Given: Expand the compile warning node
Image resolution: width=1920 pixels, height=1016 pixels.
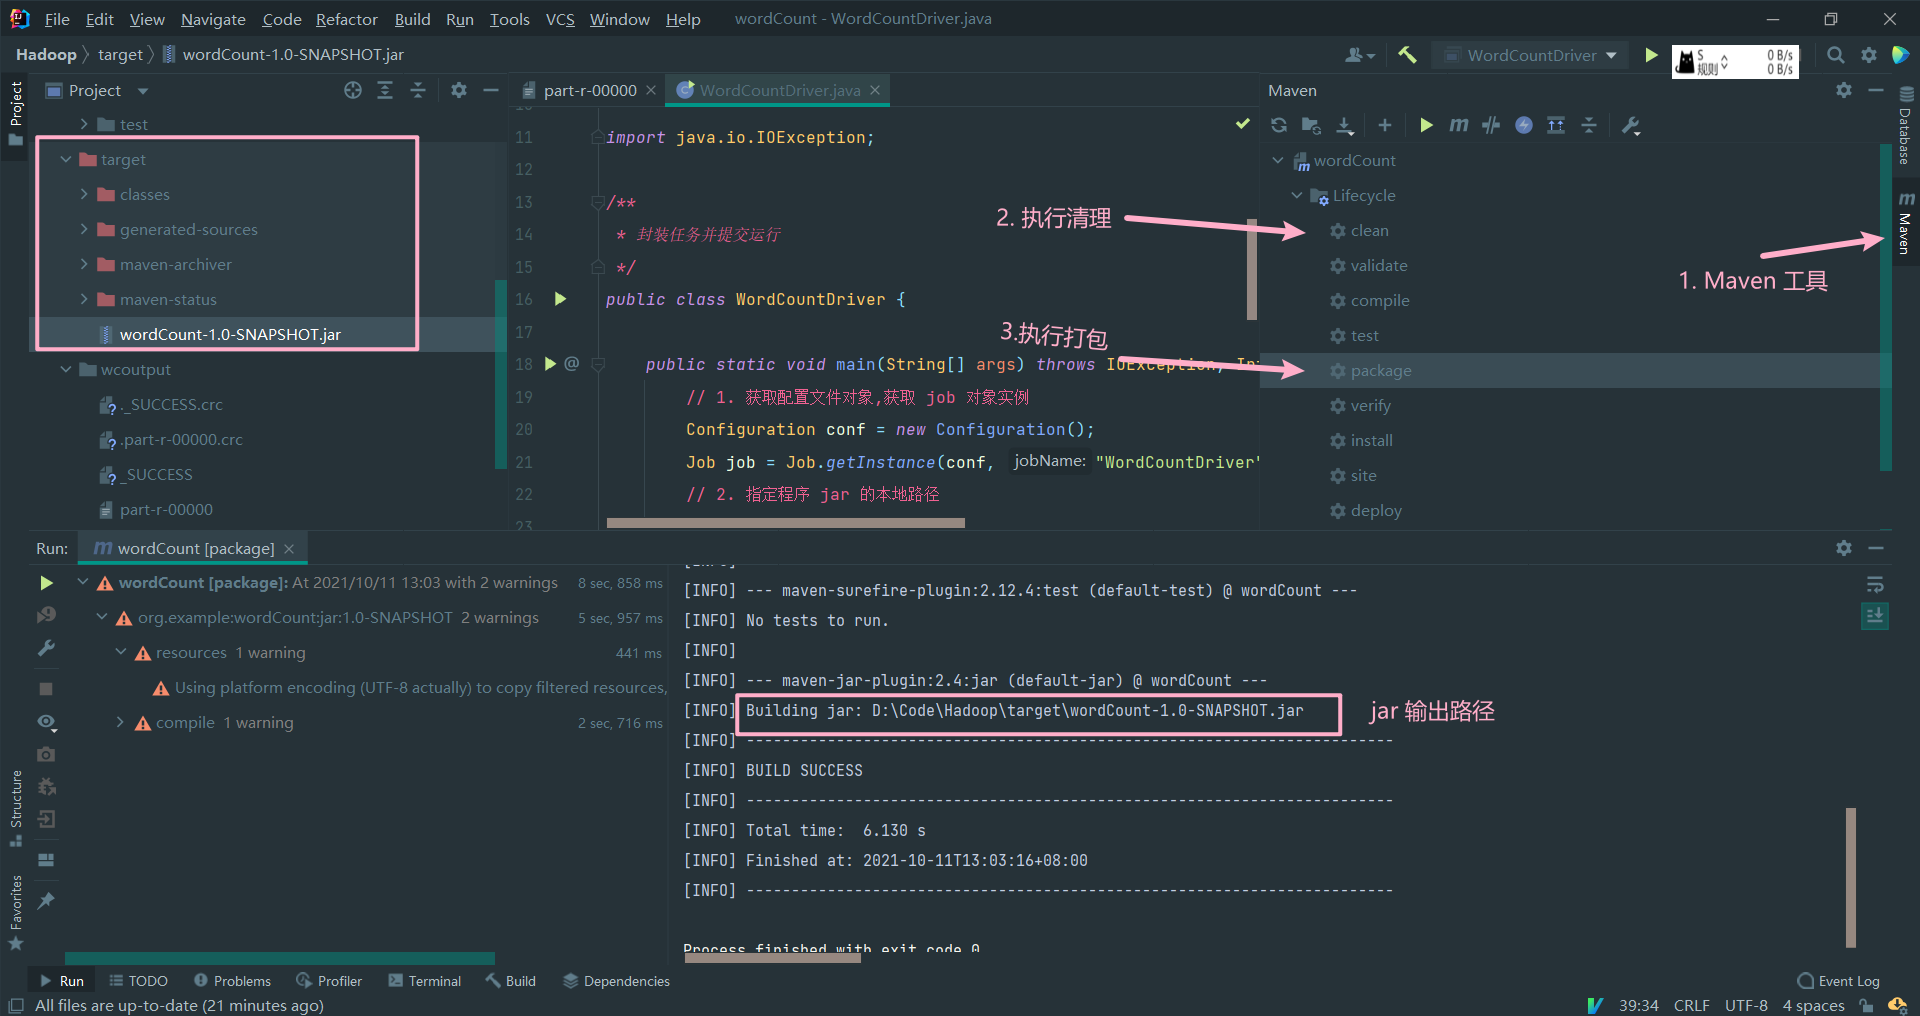Looking at the screenshot, I should [x=120, y=723].
